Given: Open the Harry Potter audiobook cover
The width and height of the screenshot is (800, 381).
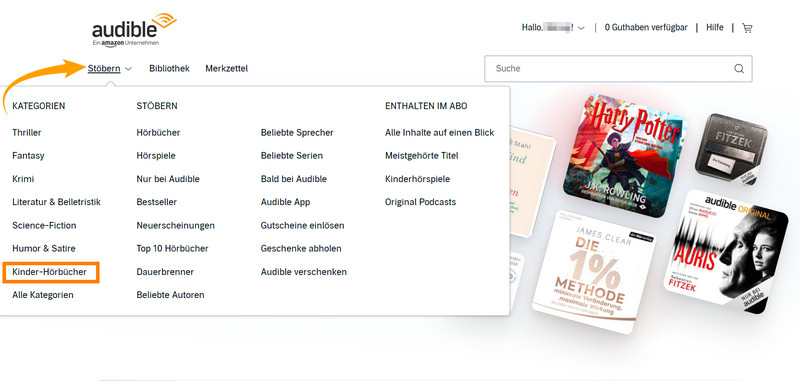Looking at the screenshot, I should click(625, 155).
